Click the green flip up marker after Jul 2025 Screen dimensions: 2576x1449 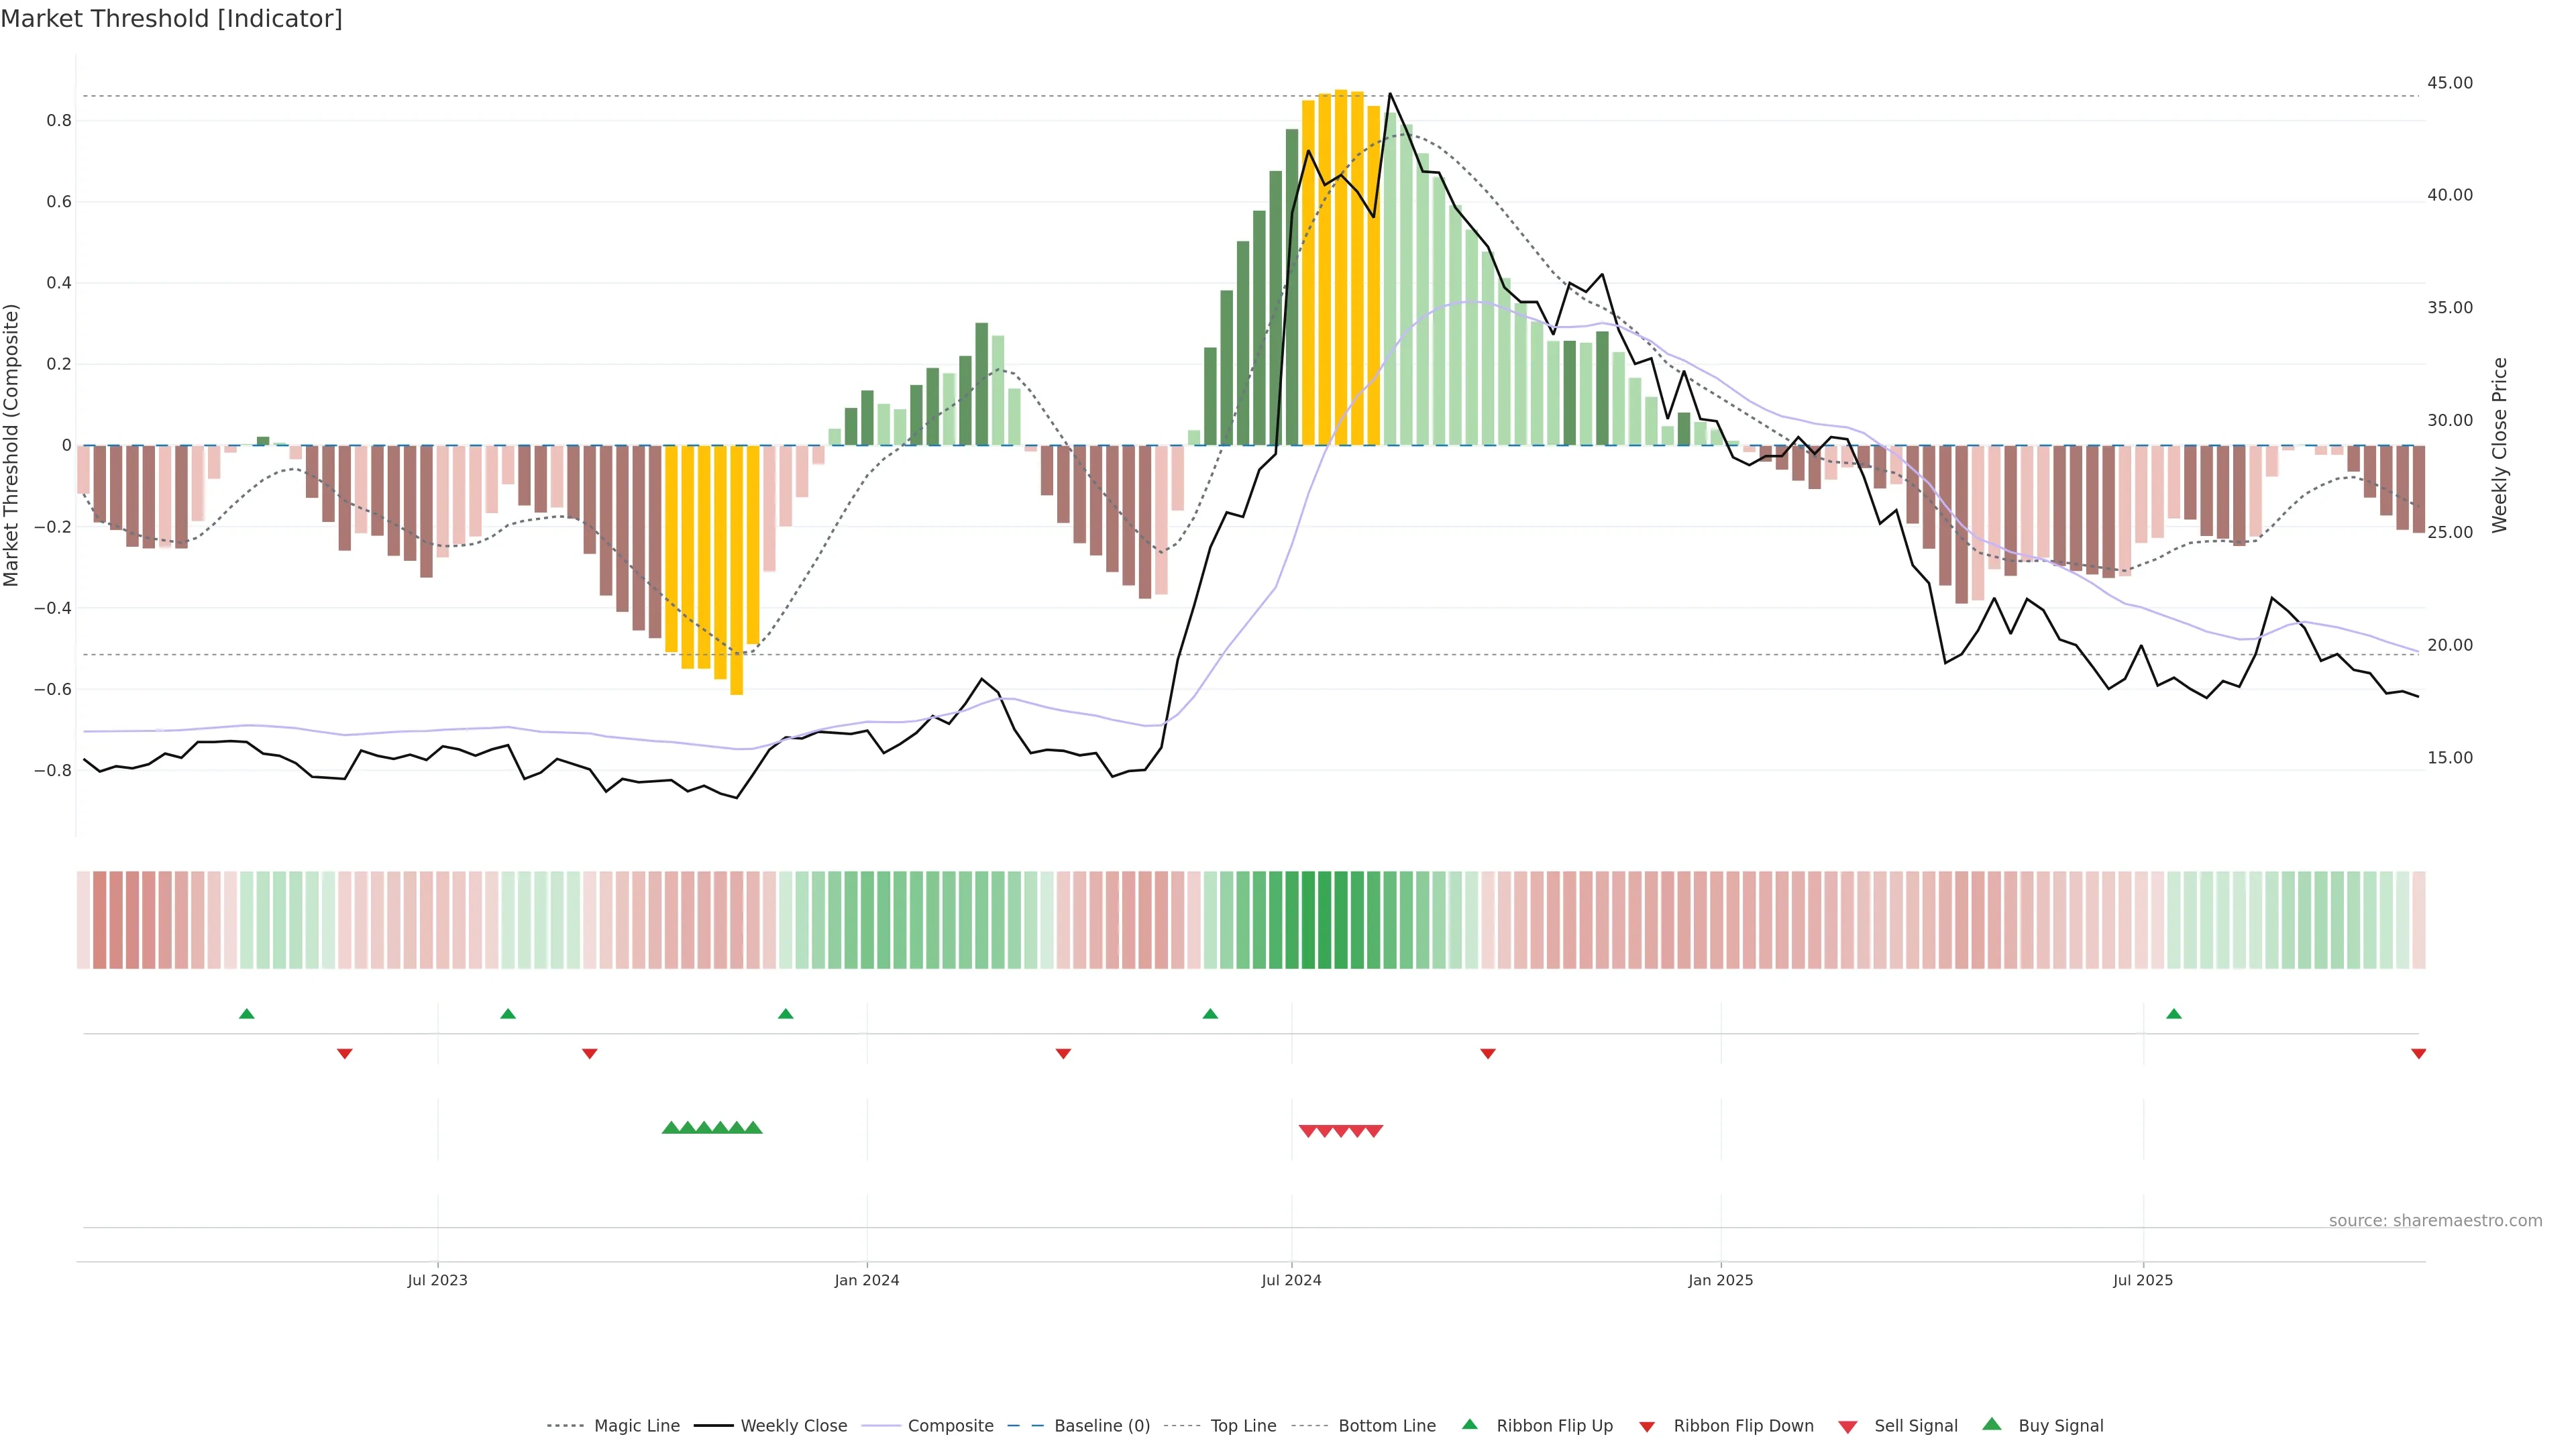(x=2173, y=1014)
